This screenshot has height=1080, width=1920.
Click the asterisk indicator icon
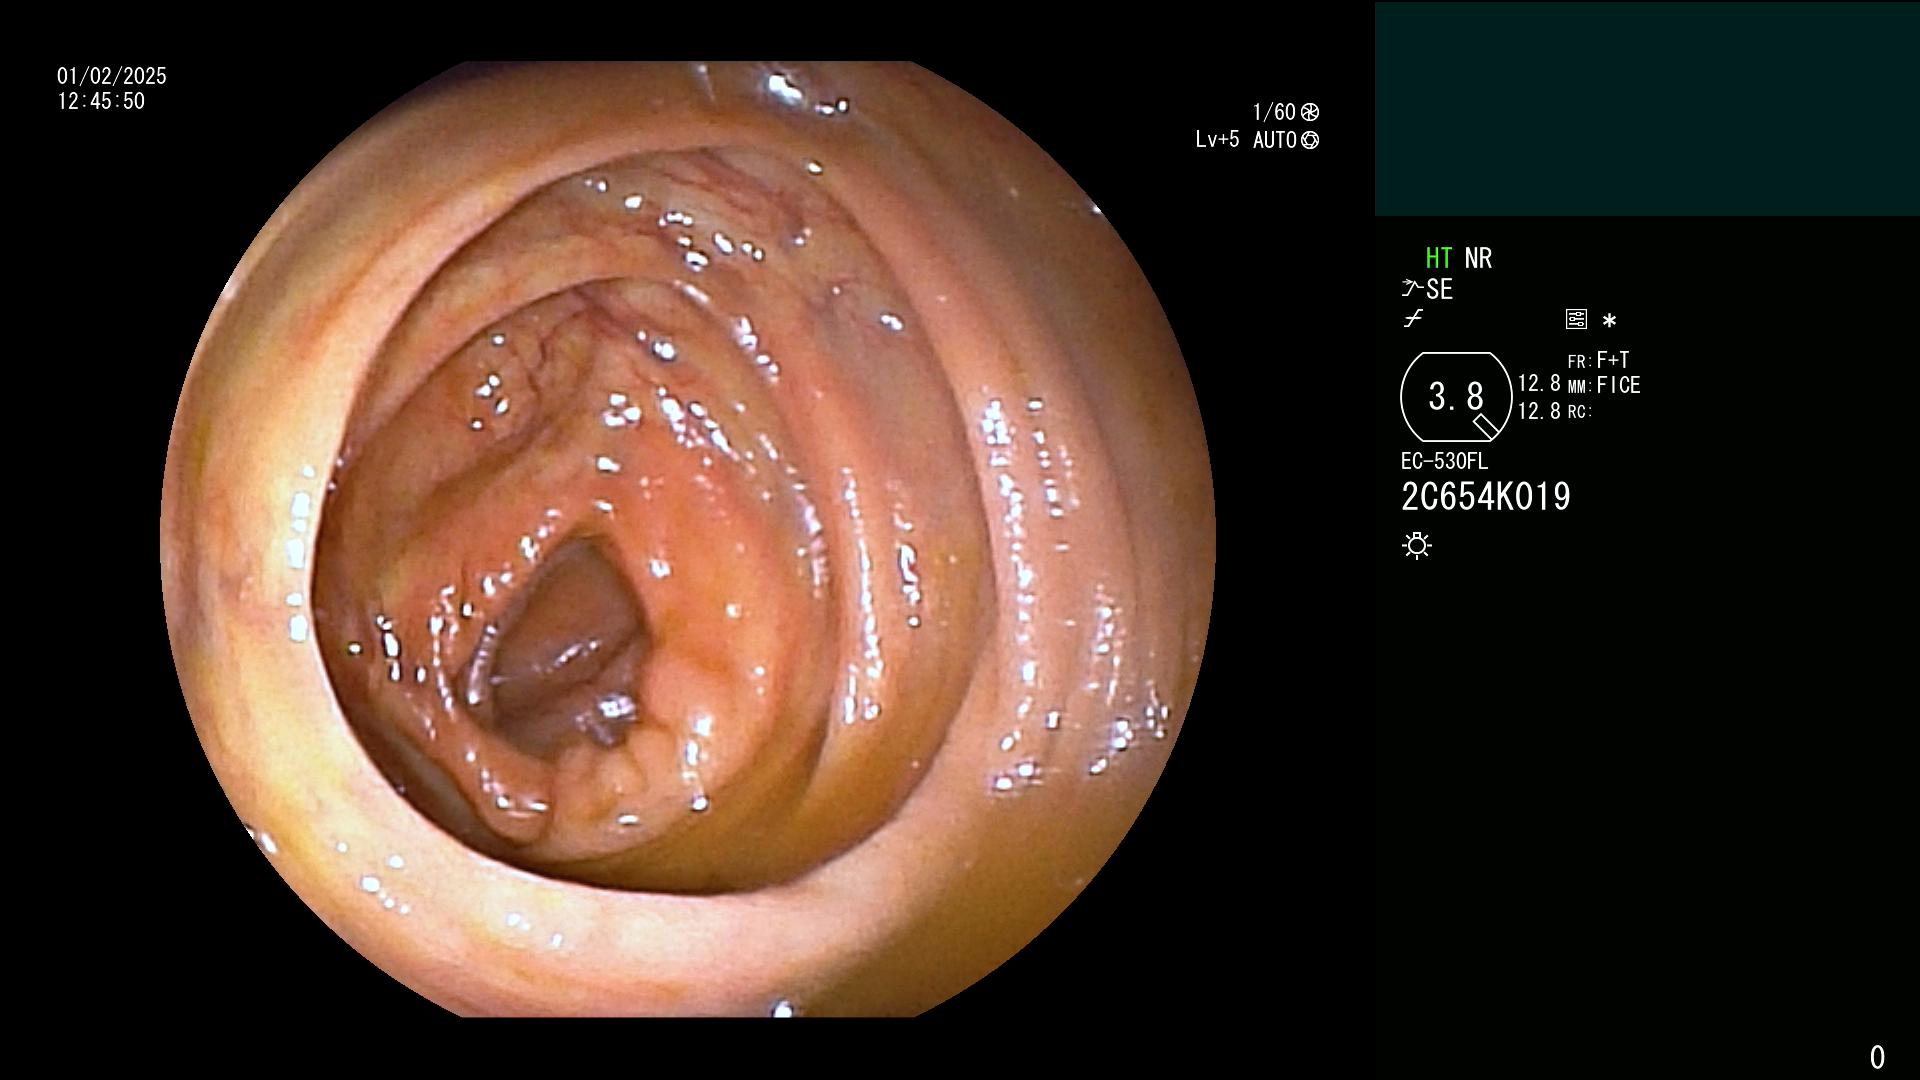click(x=1609, y=321)
